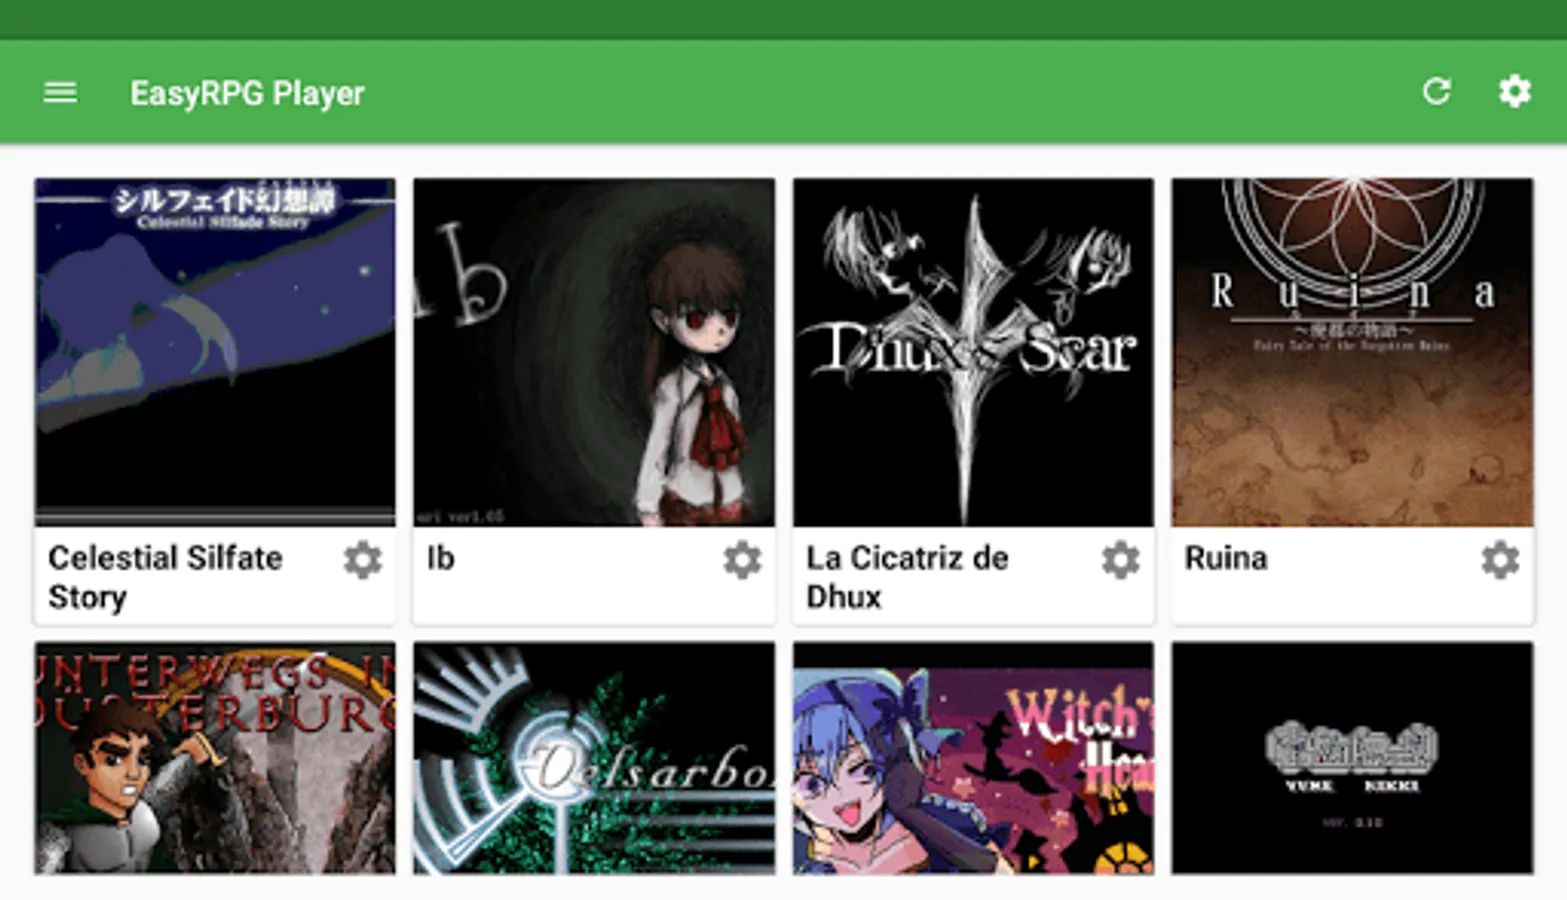Viewport: 1567px width, 900px height.
Task: Select the Ruina title screen thumbnail
Action: (x=1352, y=352)
